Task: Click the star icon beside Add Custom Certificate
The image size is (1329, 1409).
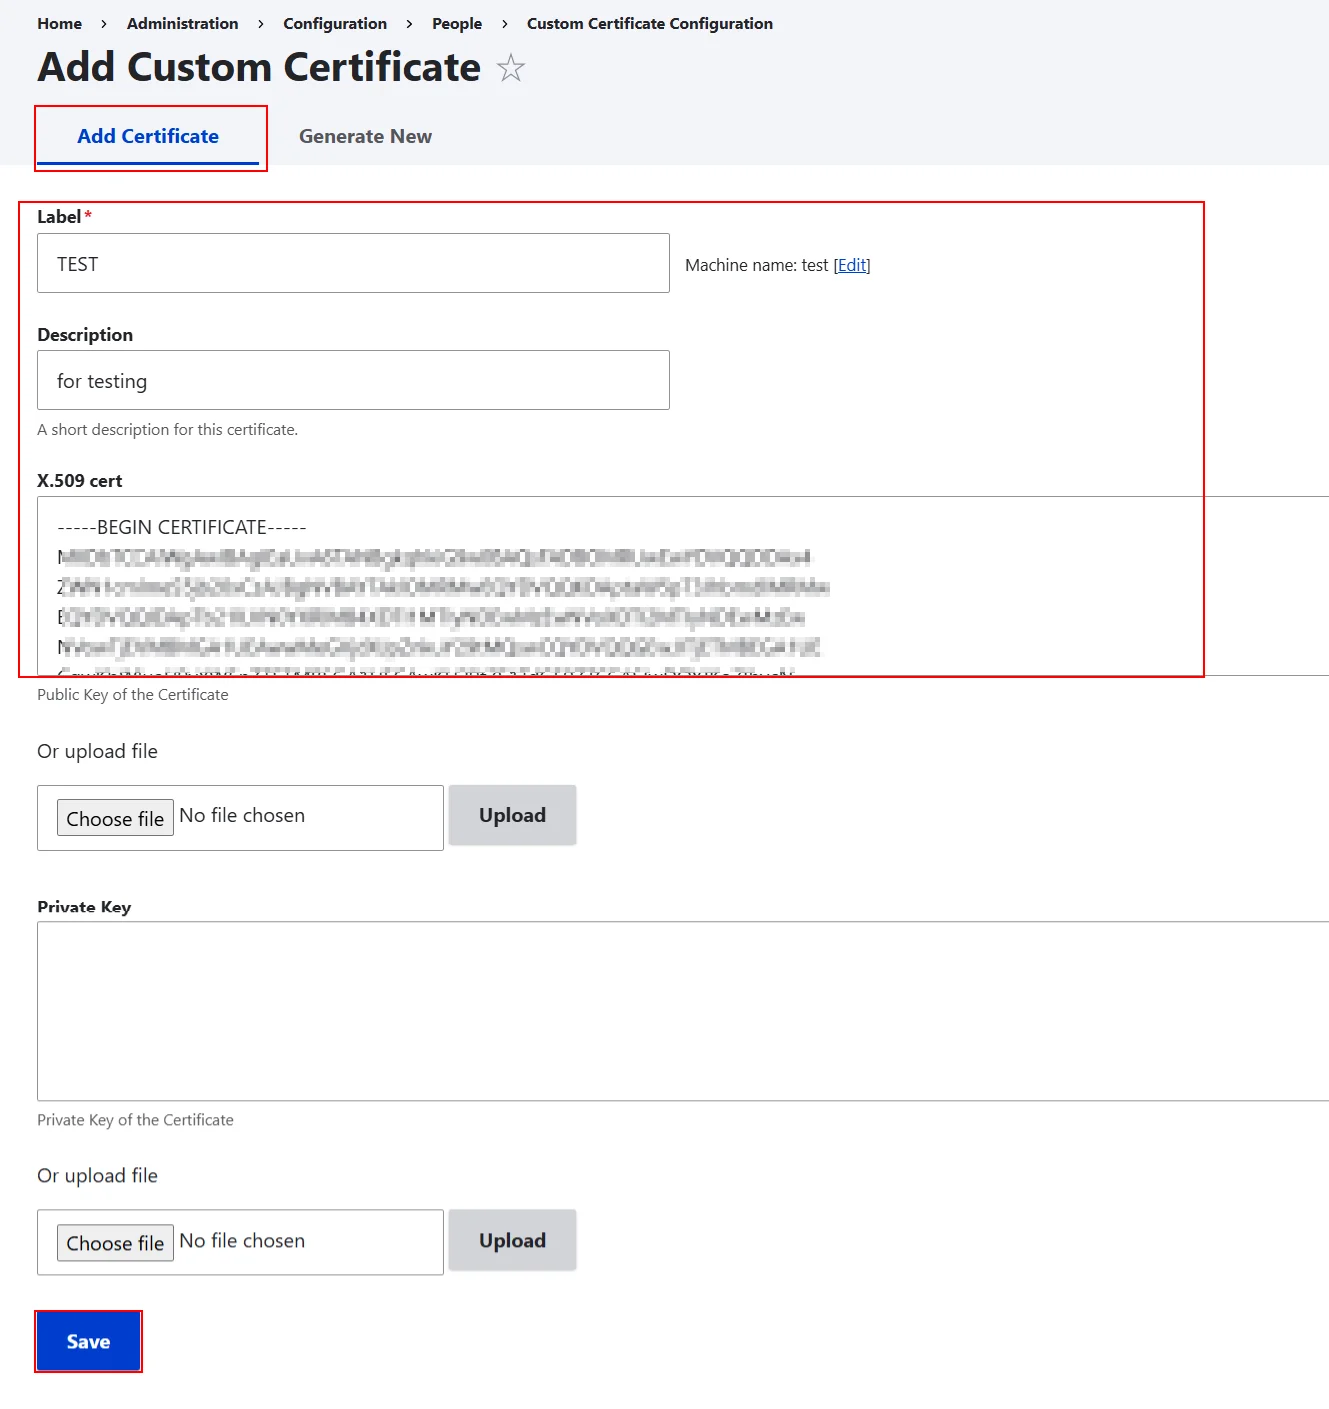Action: tap(511, 69)
